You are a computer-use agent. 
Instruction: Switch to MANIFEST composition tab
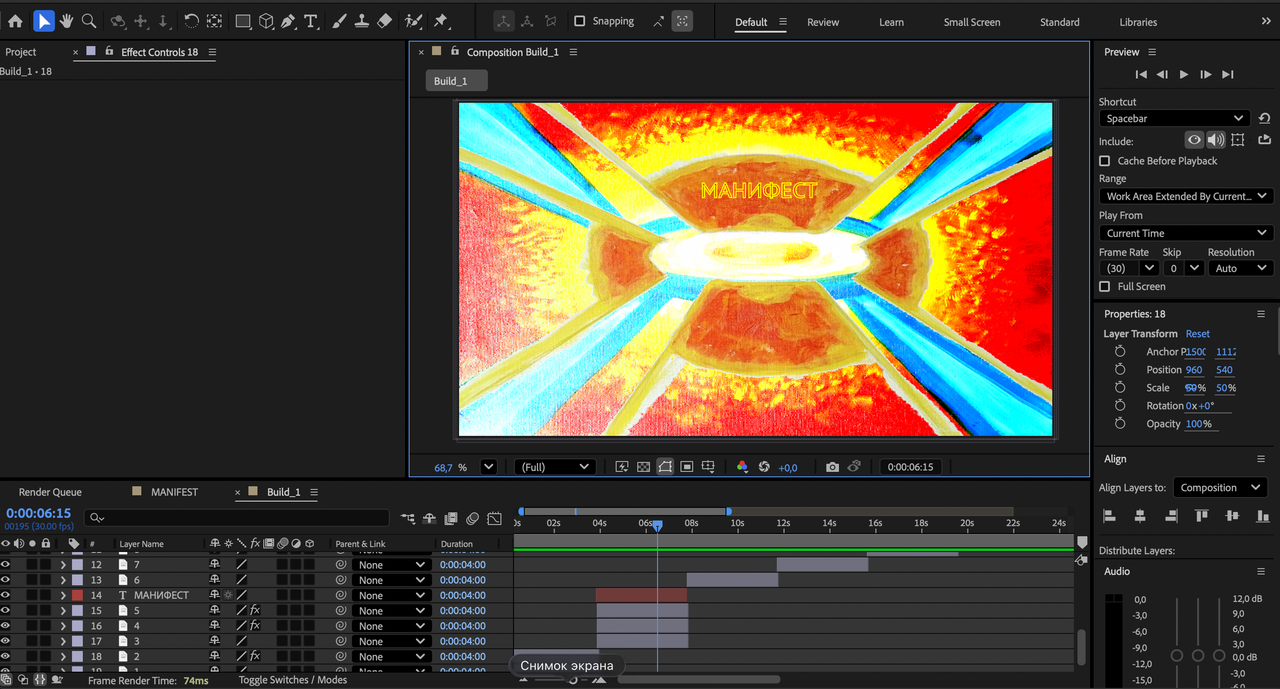pyautogui.click(x=174, y=492)
